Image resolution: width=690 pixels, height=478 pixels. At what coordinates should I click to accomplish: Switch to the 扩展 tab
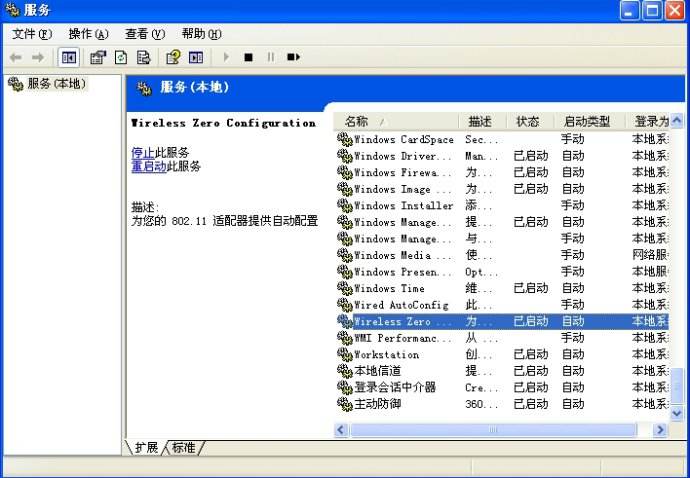146,448
